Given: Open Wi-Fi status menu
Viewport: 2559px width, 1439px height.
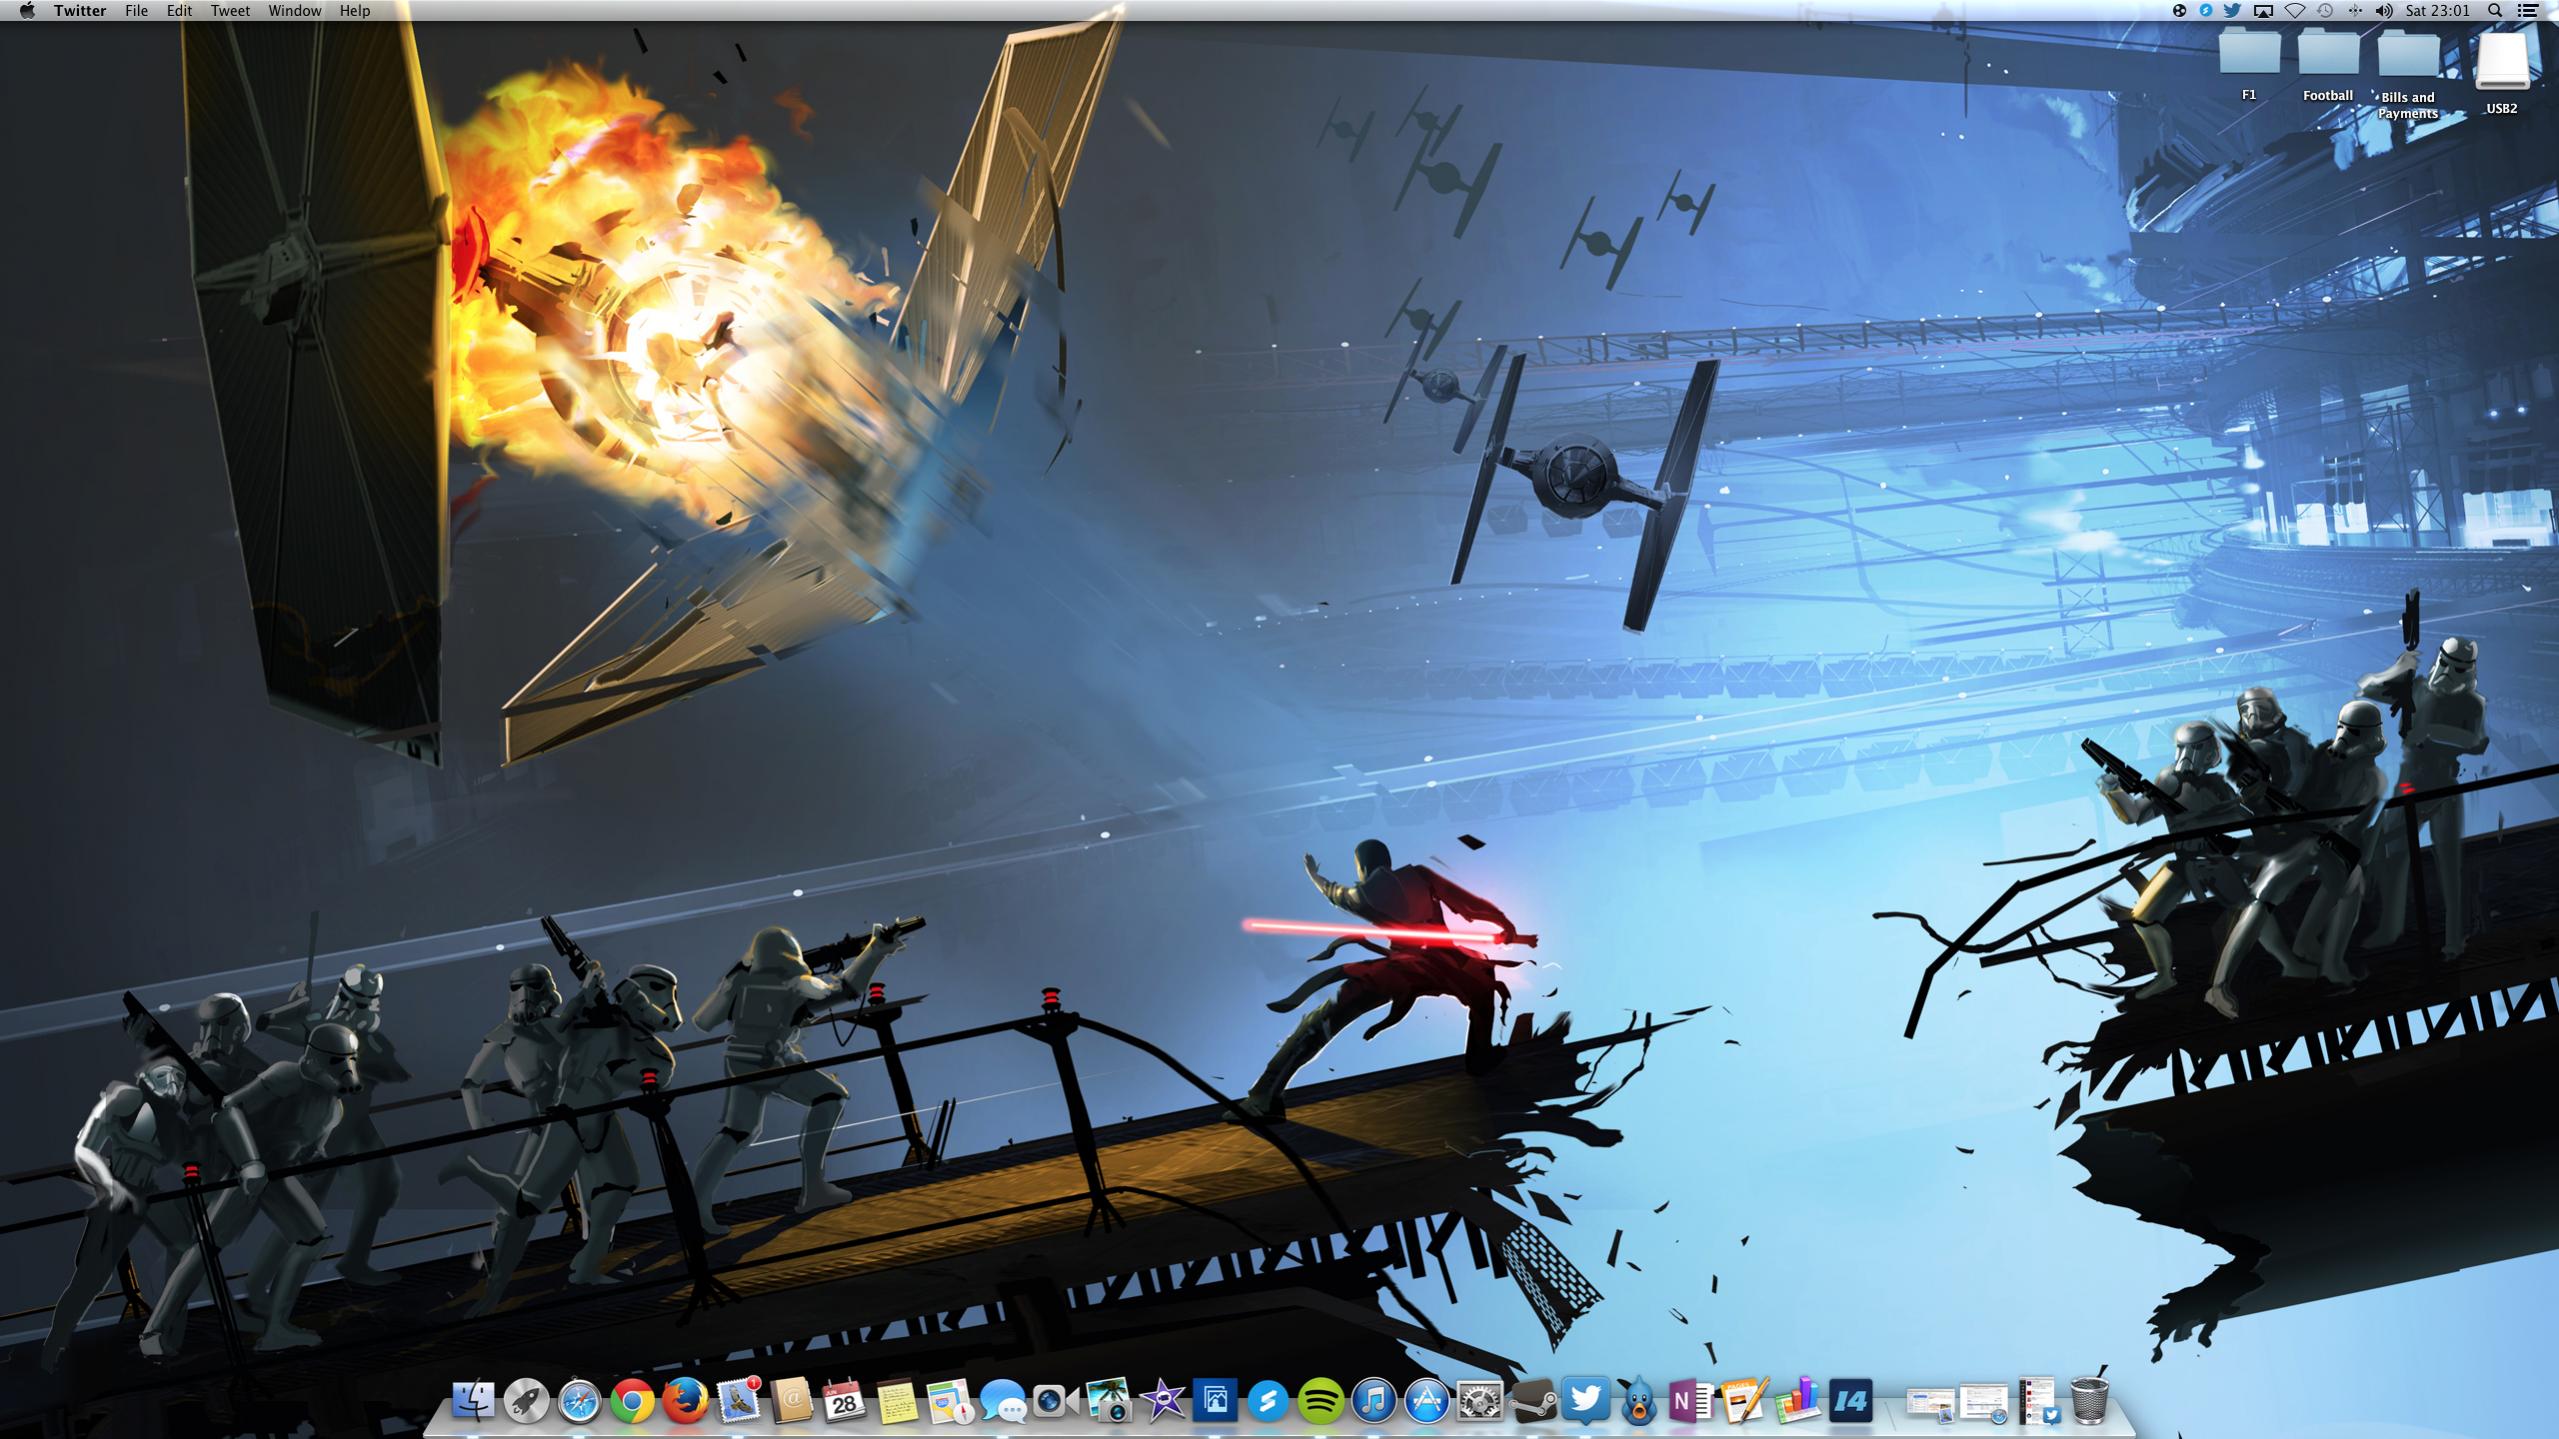Looking at the screenshot, I should click(x=2295, y=10).
